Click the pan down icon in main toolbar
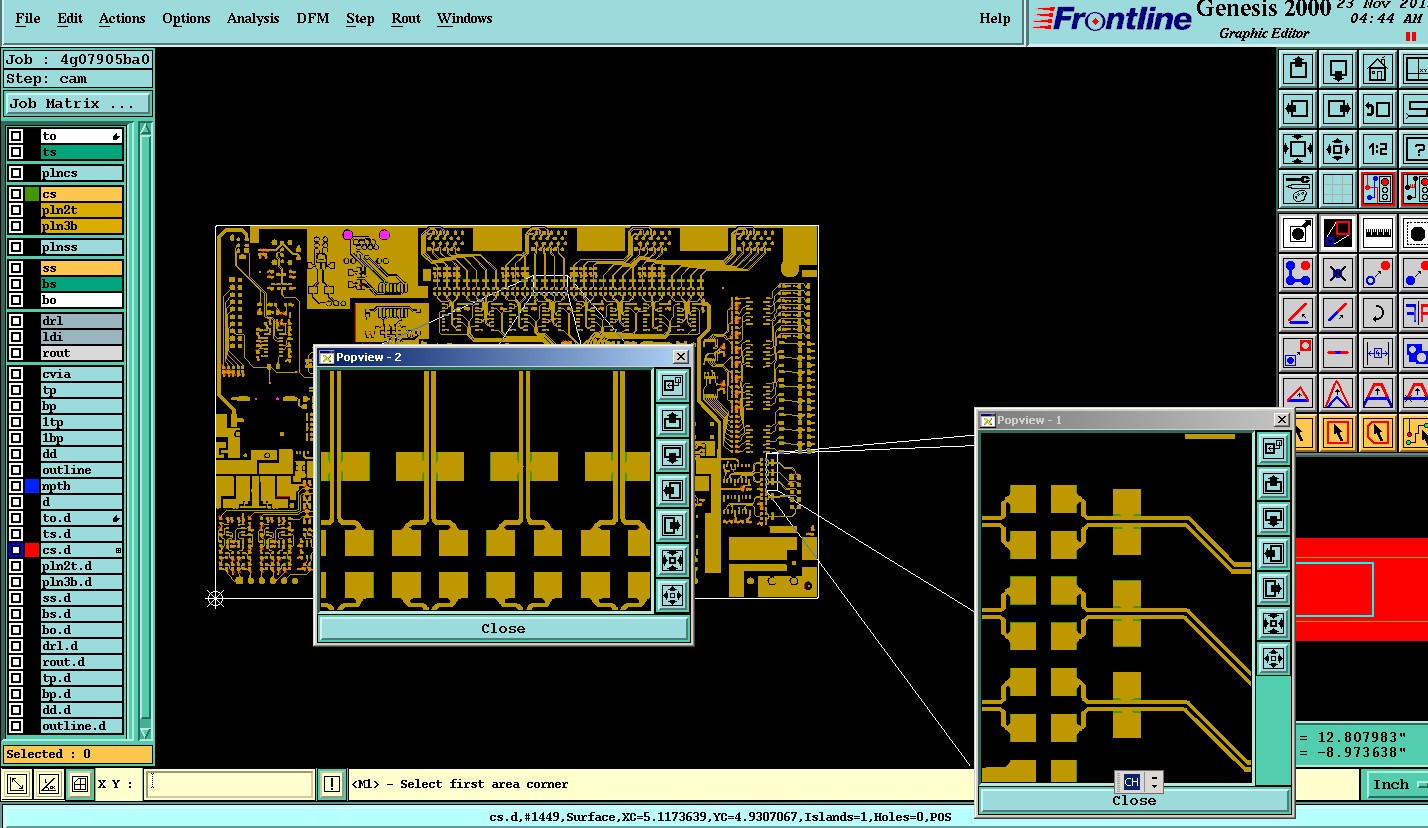This screenshot has height=828, width=1428. click(1338, 70)
